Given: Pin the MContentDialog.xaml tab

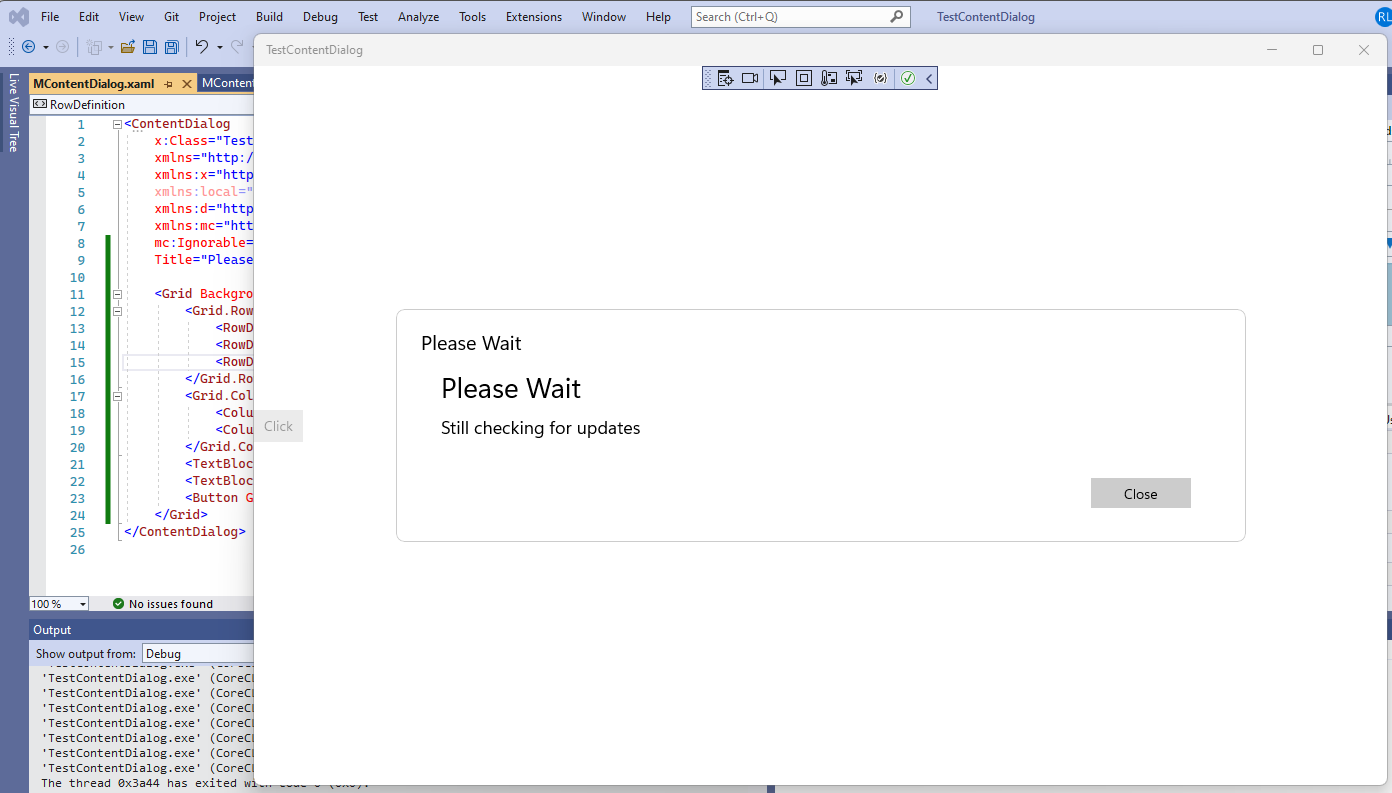Looking at the screenshot, I should [169, 84].
